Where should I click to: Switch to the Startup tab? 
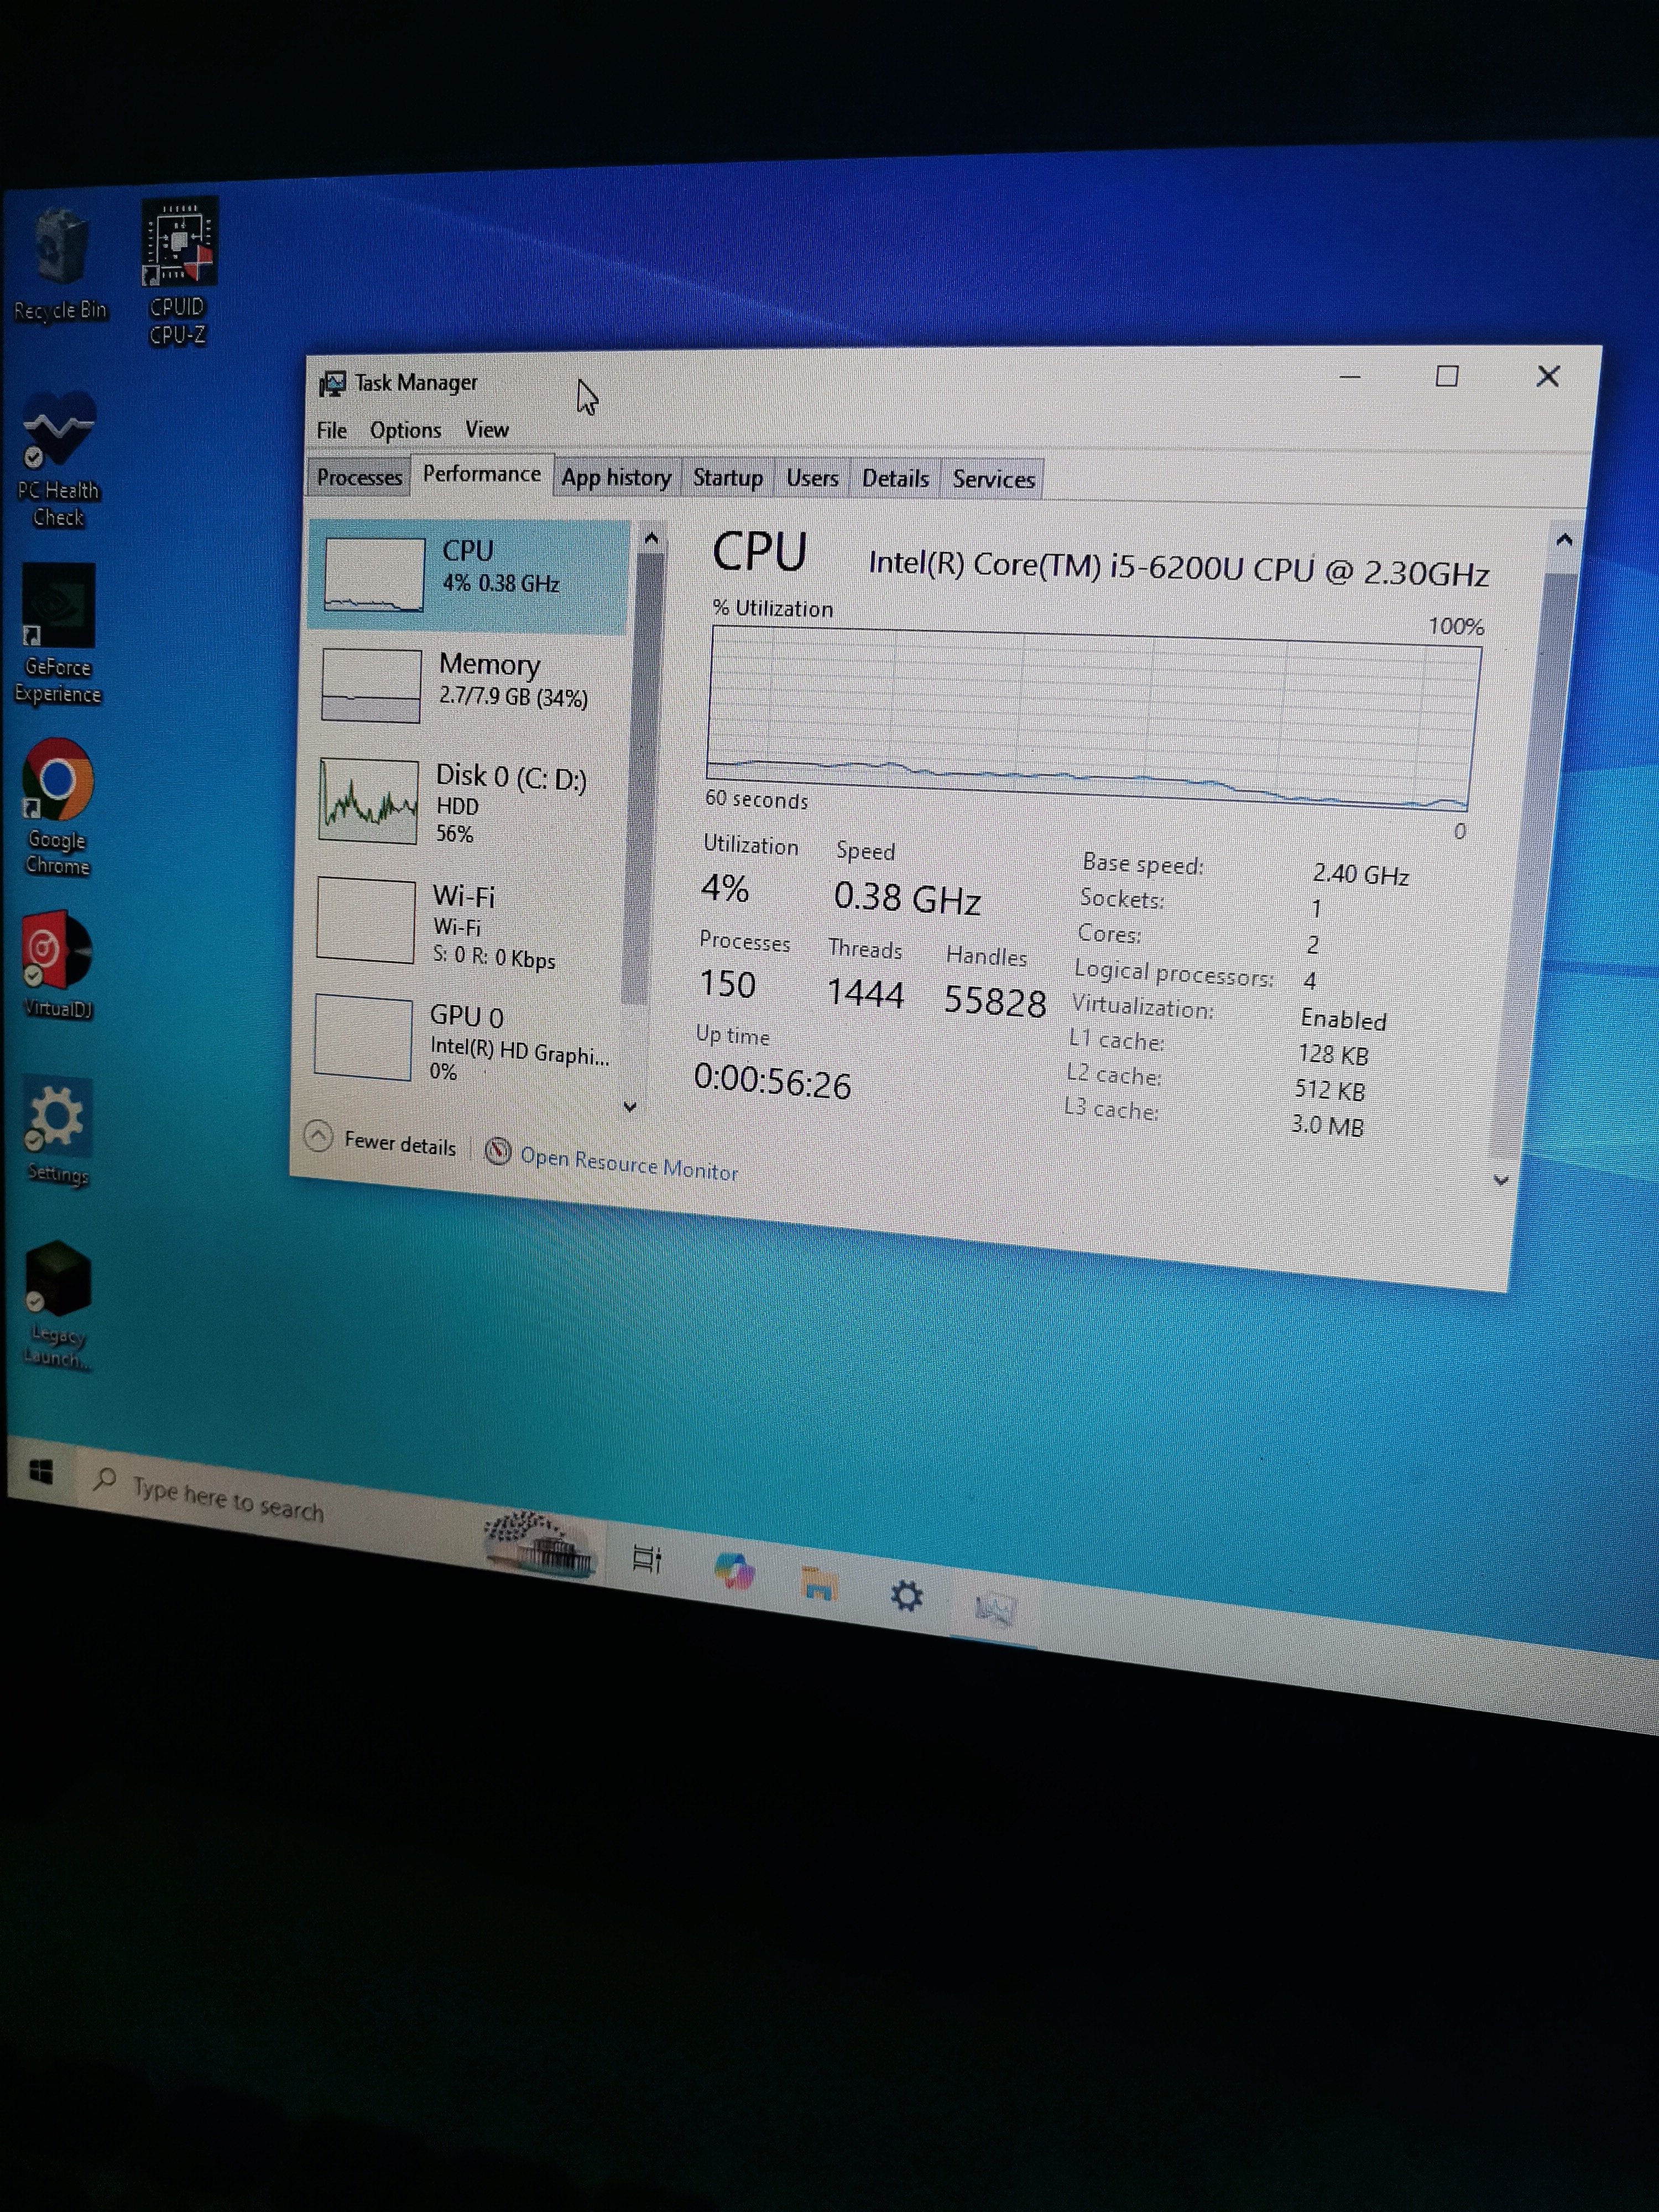[728, 478]
